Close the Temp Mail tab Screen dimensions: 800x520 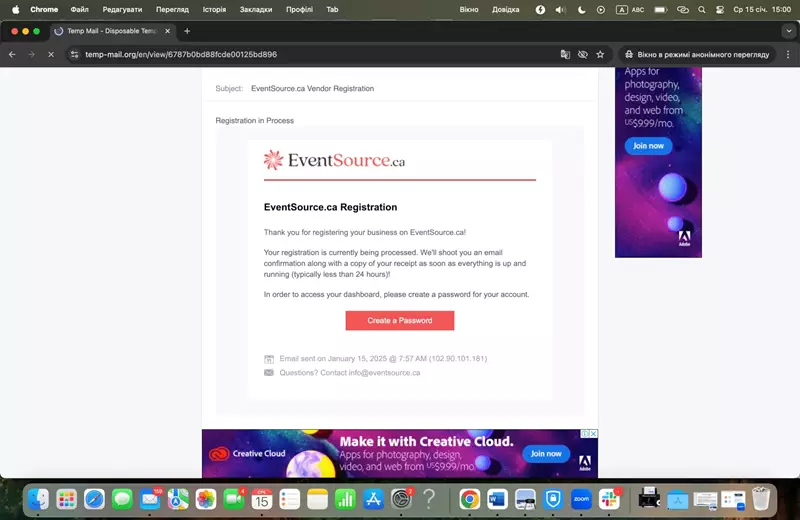pos(167,31)
